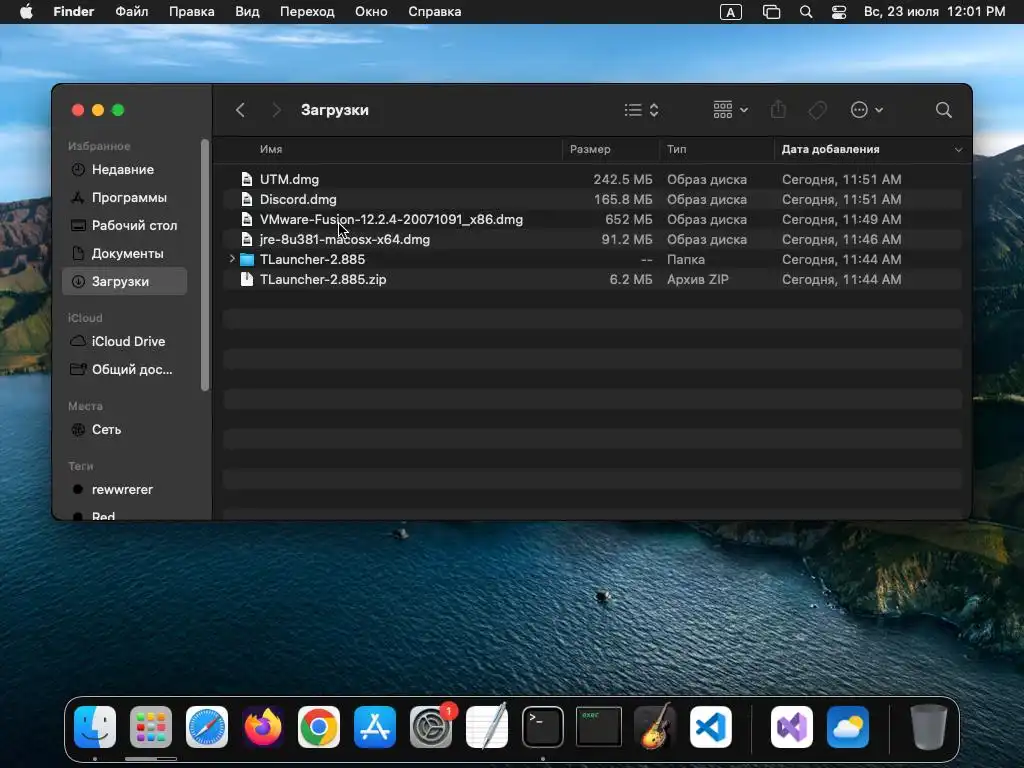Open System Preferences from the Dock
1024x768 pixels.
(431, 726)
